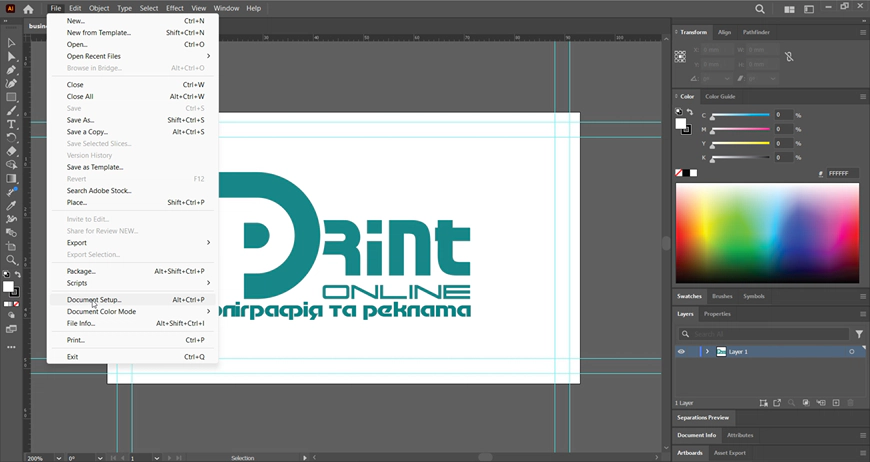Image resolution: width=870 pixels, height=462 pixels.
Task: Click Create New Sublayer icon
Action: (x=821, y=403)
